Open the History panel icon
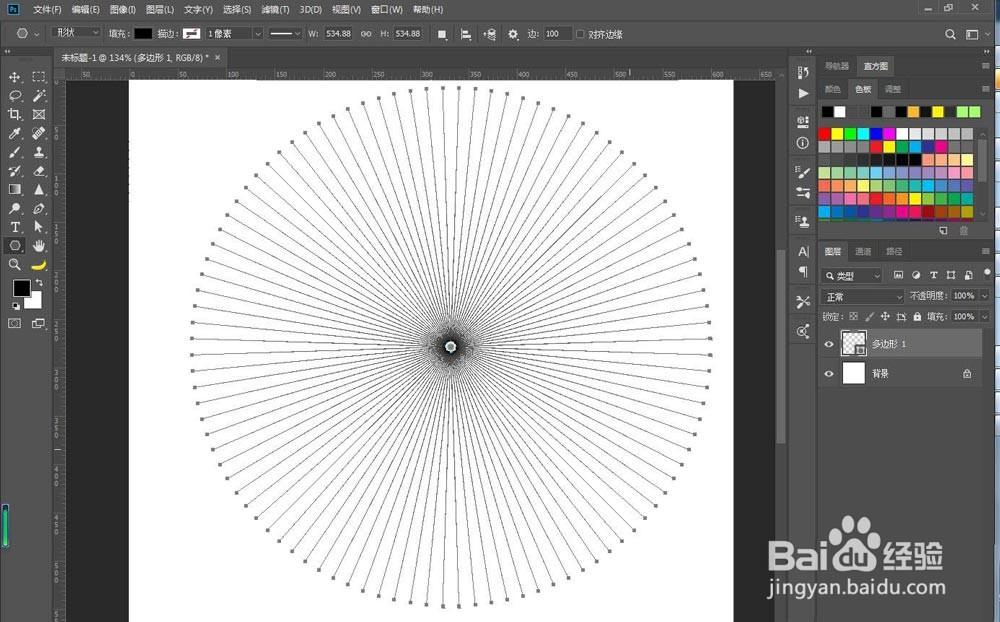This screenshot has width=1000, height=622. click(x=803, y=72)
